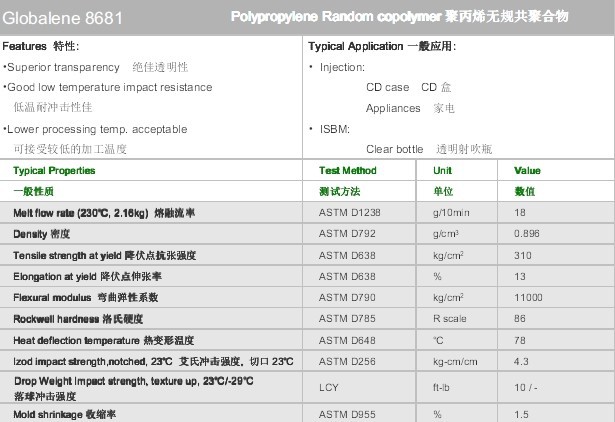
Task: Click 'ASTM D1238' test method cell
Action: [349, 213]
